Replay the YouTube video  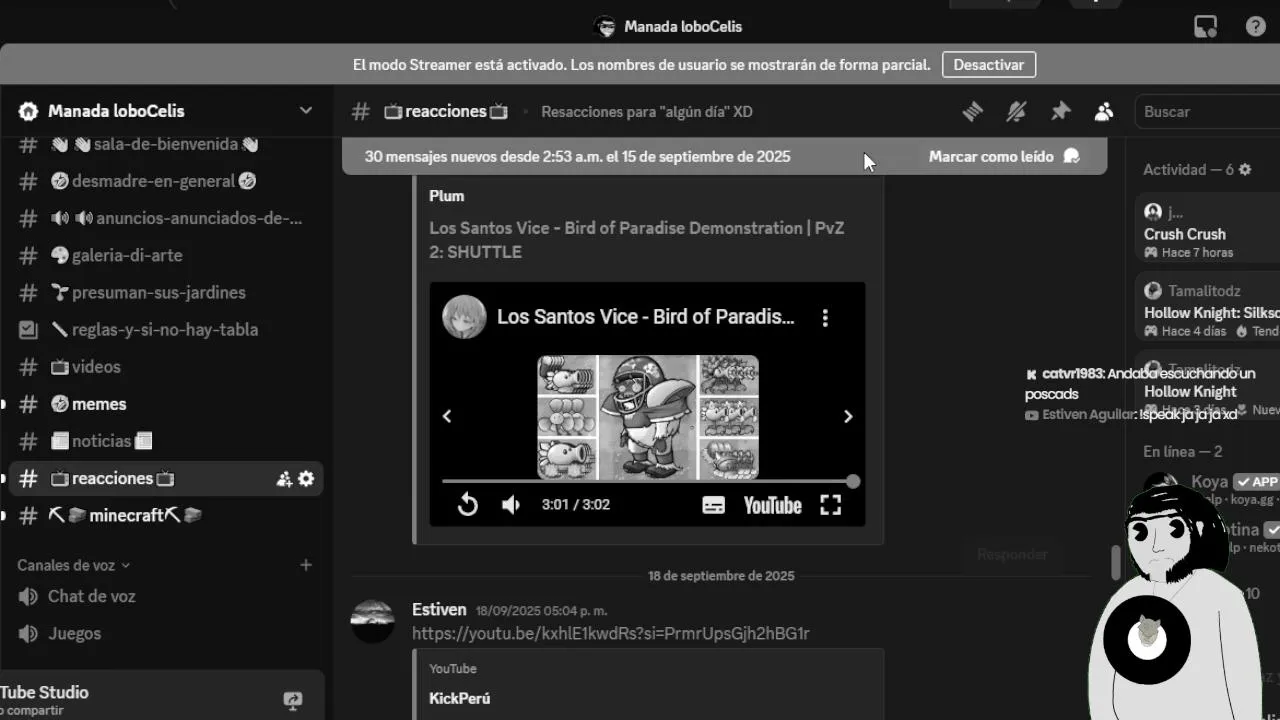tap(467, 505)
